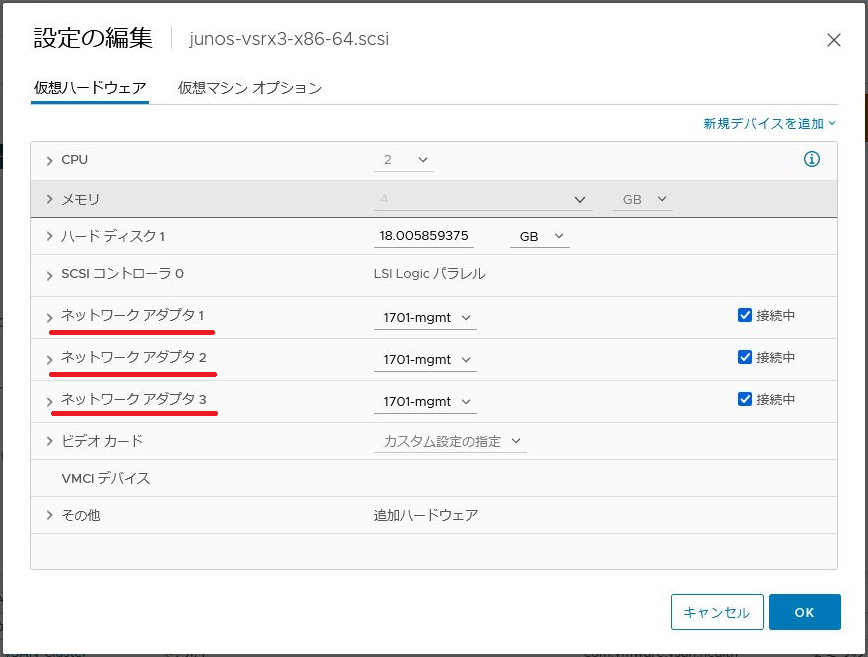
Task: Expand ネットワーク アダプタ 2 section
Action: pyautogui.click(x=50, y=360)
